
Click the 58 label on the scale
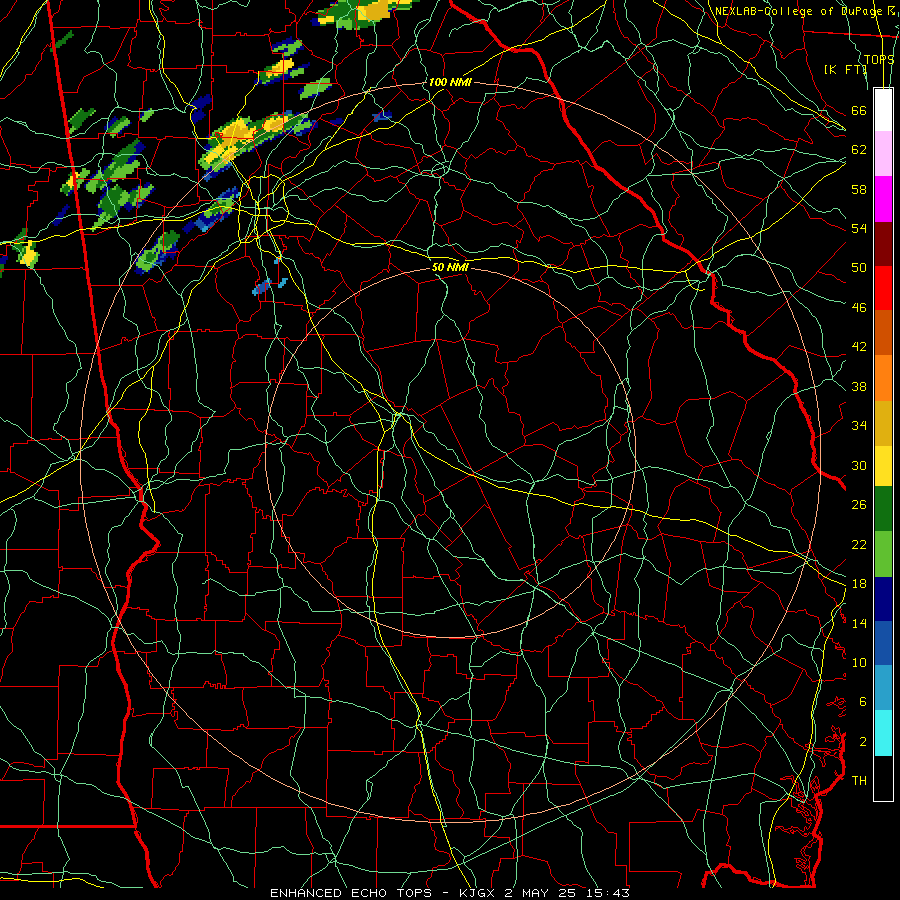click(859, 189)
